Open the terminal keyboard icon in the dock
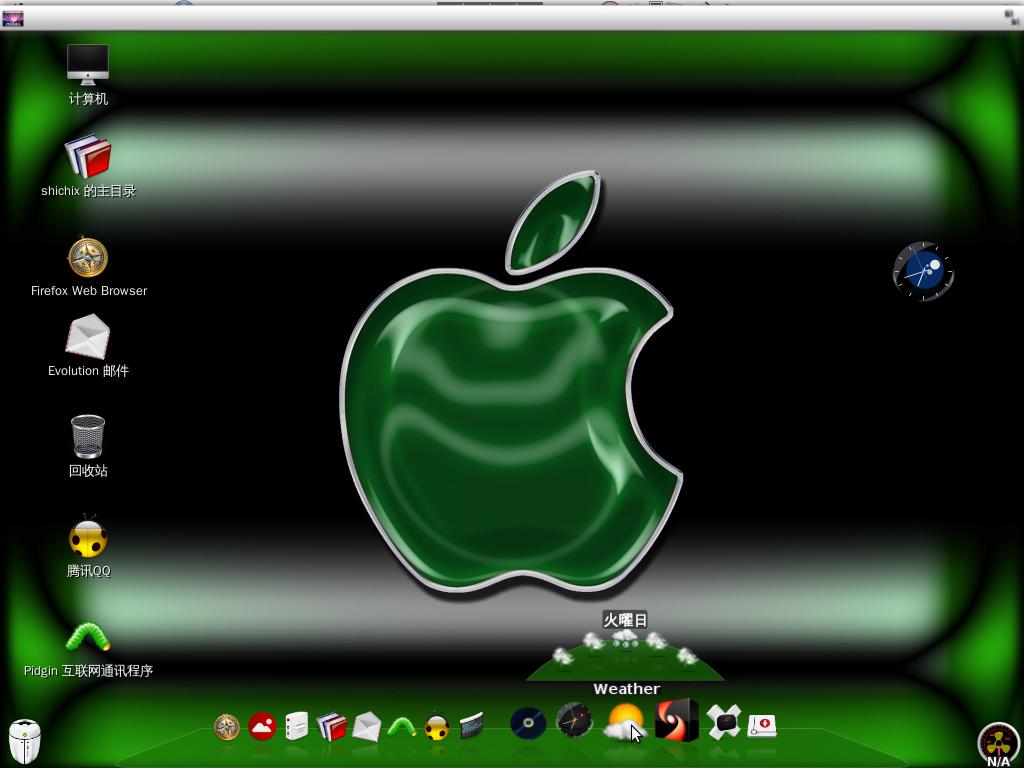This screenshot has height=768, width=1024. pyautogui.click(x=471, y=726)
